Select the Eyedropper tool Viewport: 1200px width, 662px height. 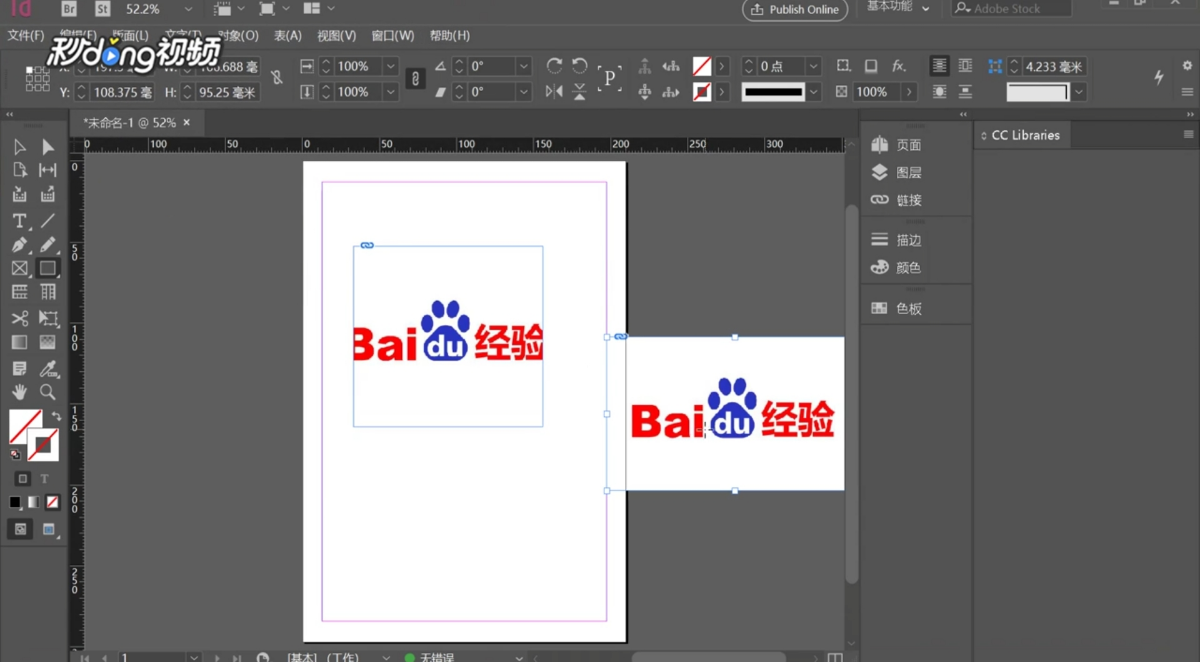pyautogui.click(x=47, y=368)
